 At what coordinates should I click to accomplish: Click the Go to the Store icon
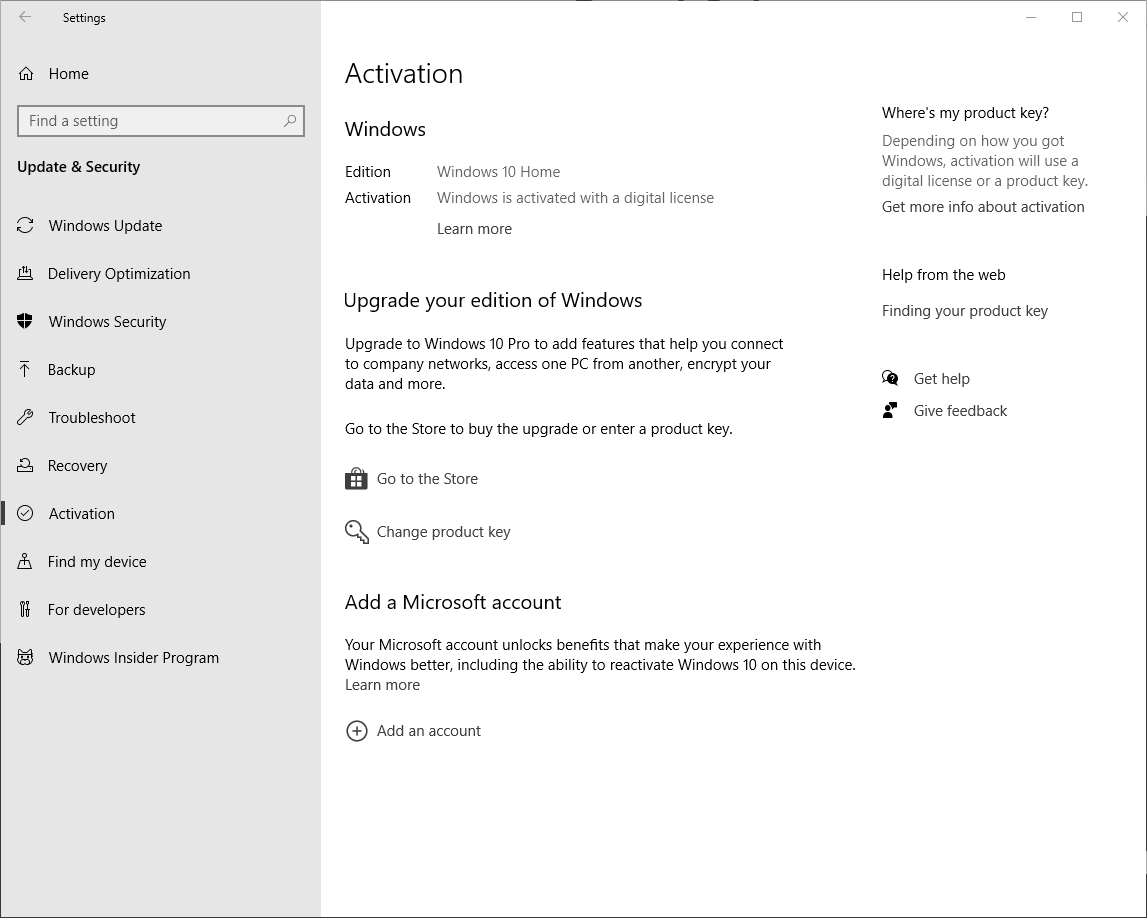(355, 478)
